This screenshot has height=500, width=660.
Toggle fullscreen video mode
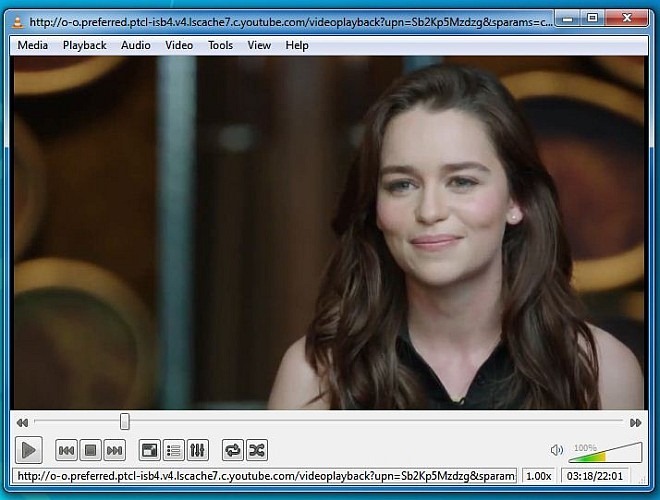point(149,451)
